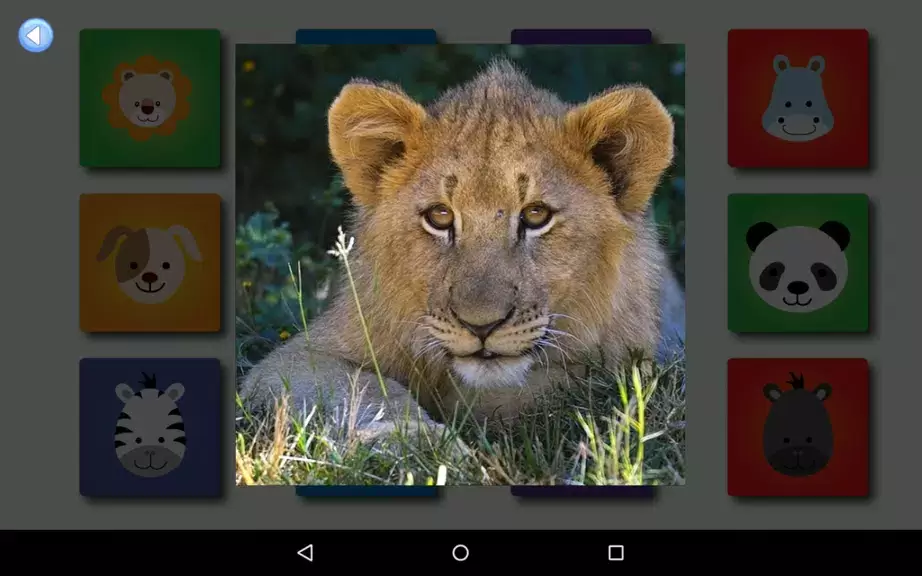
Task: Tap the lion cub's right eye in photo
Action: (535, 214)
